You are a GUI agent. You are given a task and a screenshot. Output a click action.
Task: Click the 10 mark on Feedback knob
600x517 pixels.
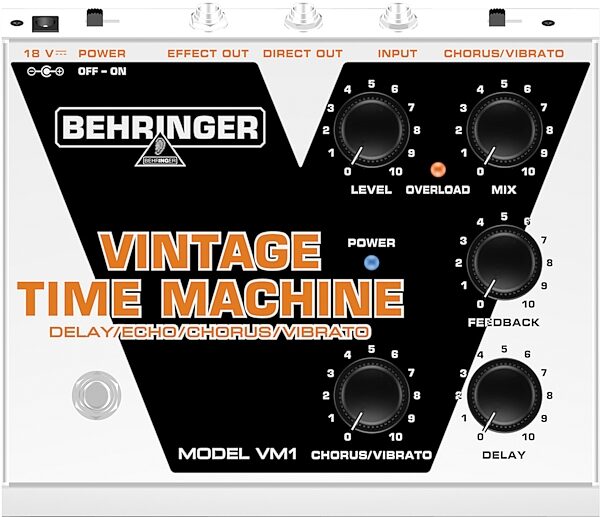[528, 304]
